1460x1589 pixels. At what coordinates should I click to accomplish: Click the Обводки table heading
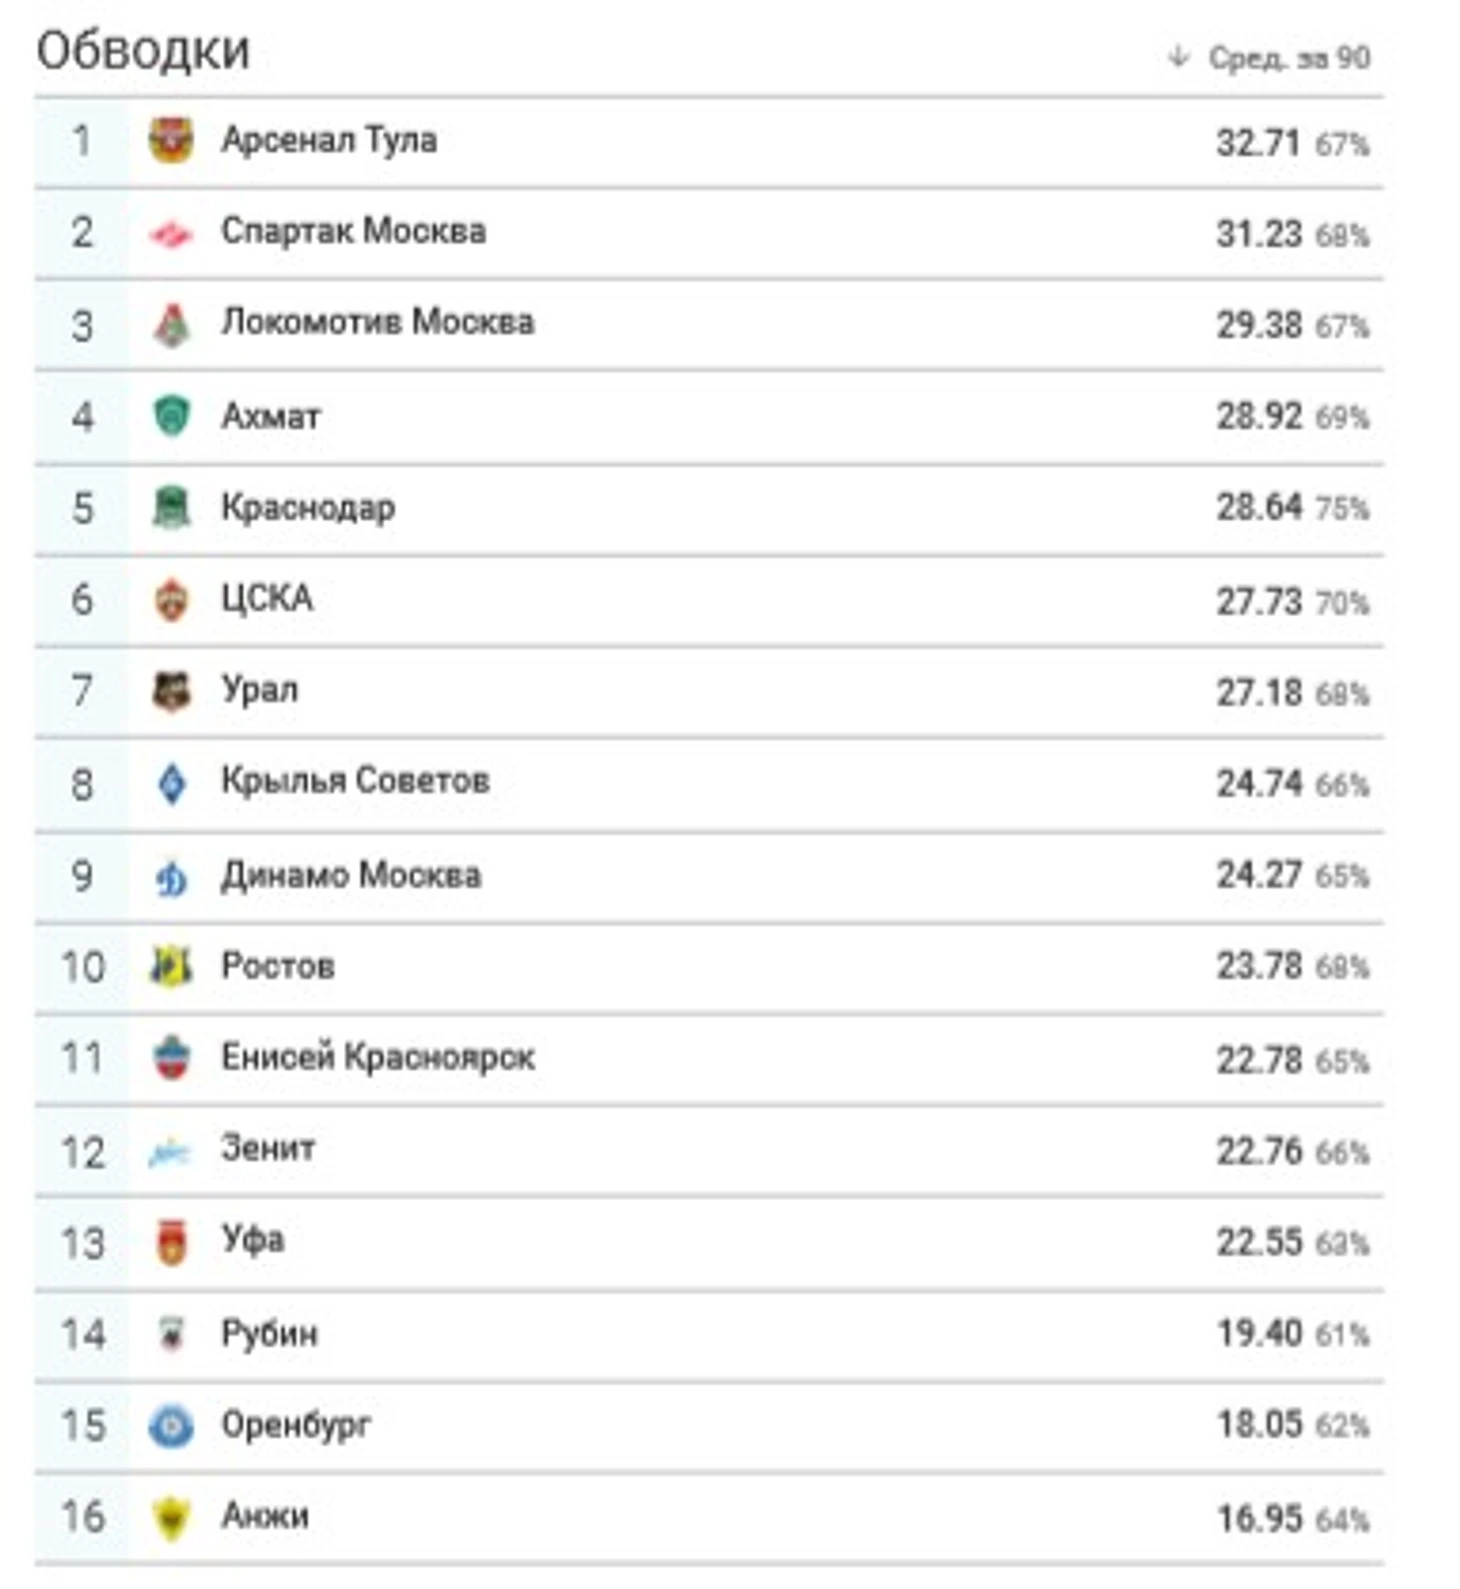[143, 51]
